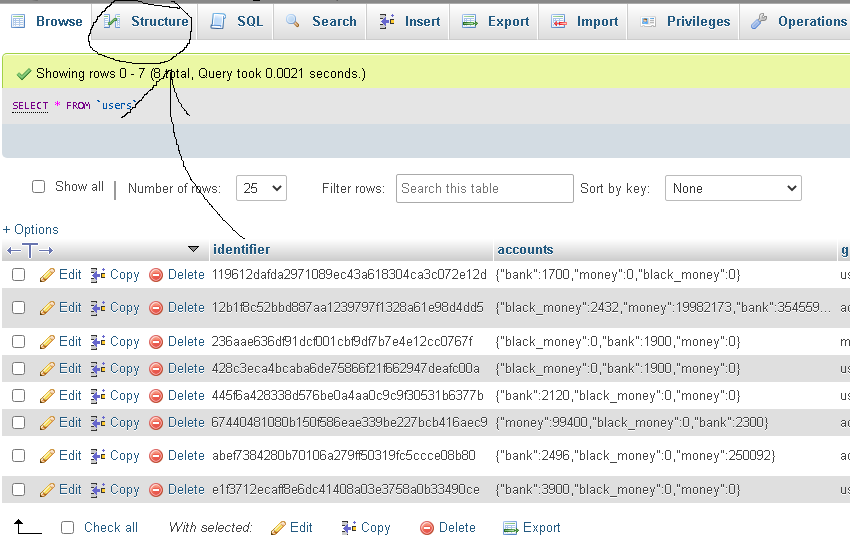Expand the column options triangle arrow
Viewport: 850px width, 535px height.
point(194,249)
